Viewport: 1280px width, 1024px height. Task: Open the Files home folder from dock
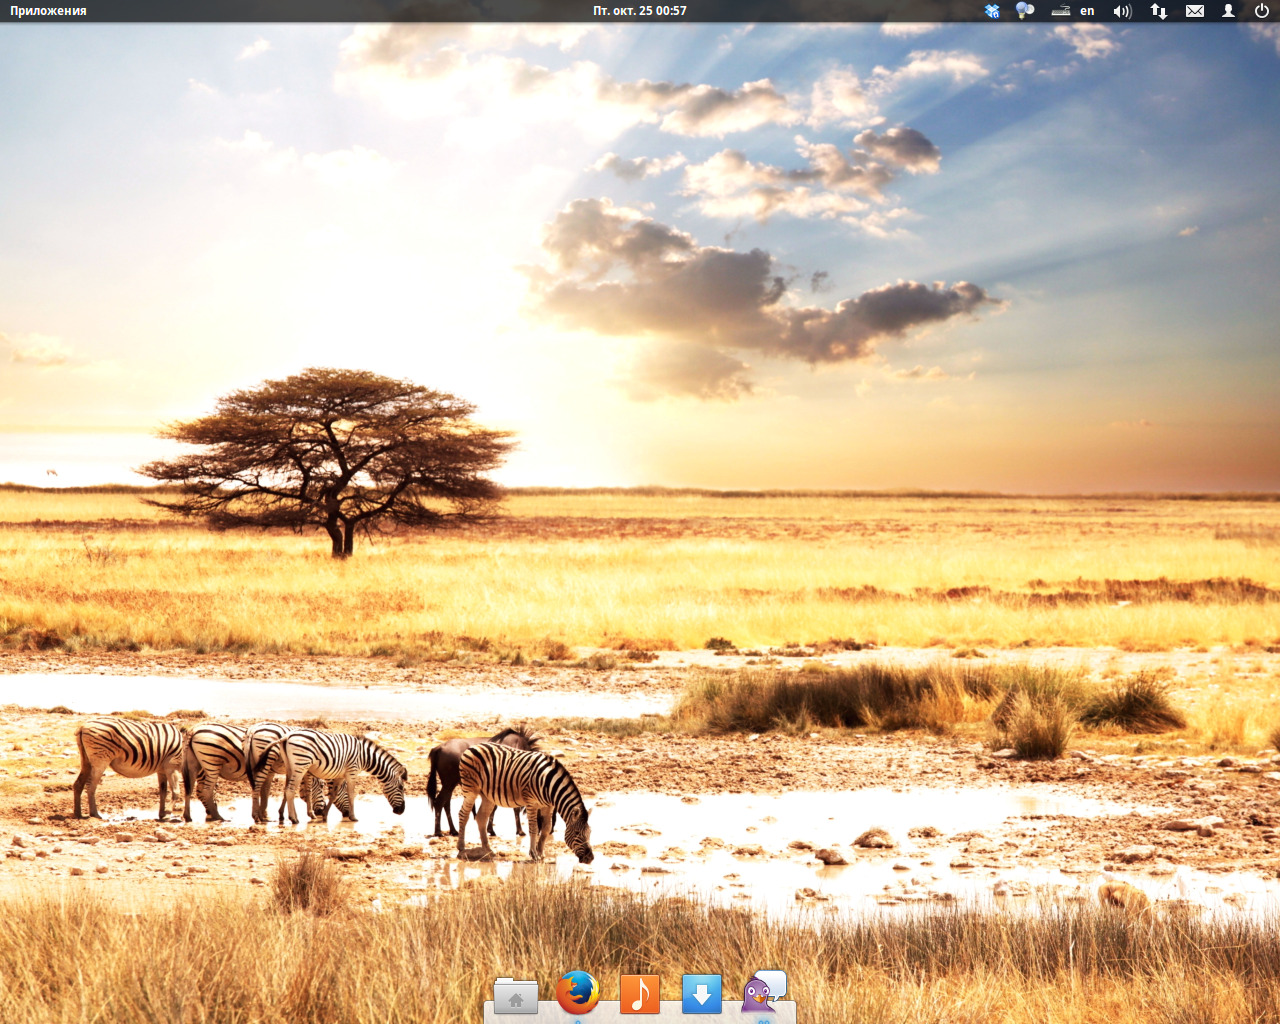(516, 995)
